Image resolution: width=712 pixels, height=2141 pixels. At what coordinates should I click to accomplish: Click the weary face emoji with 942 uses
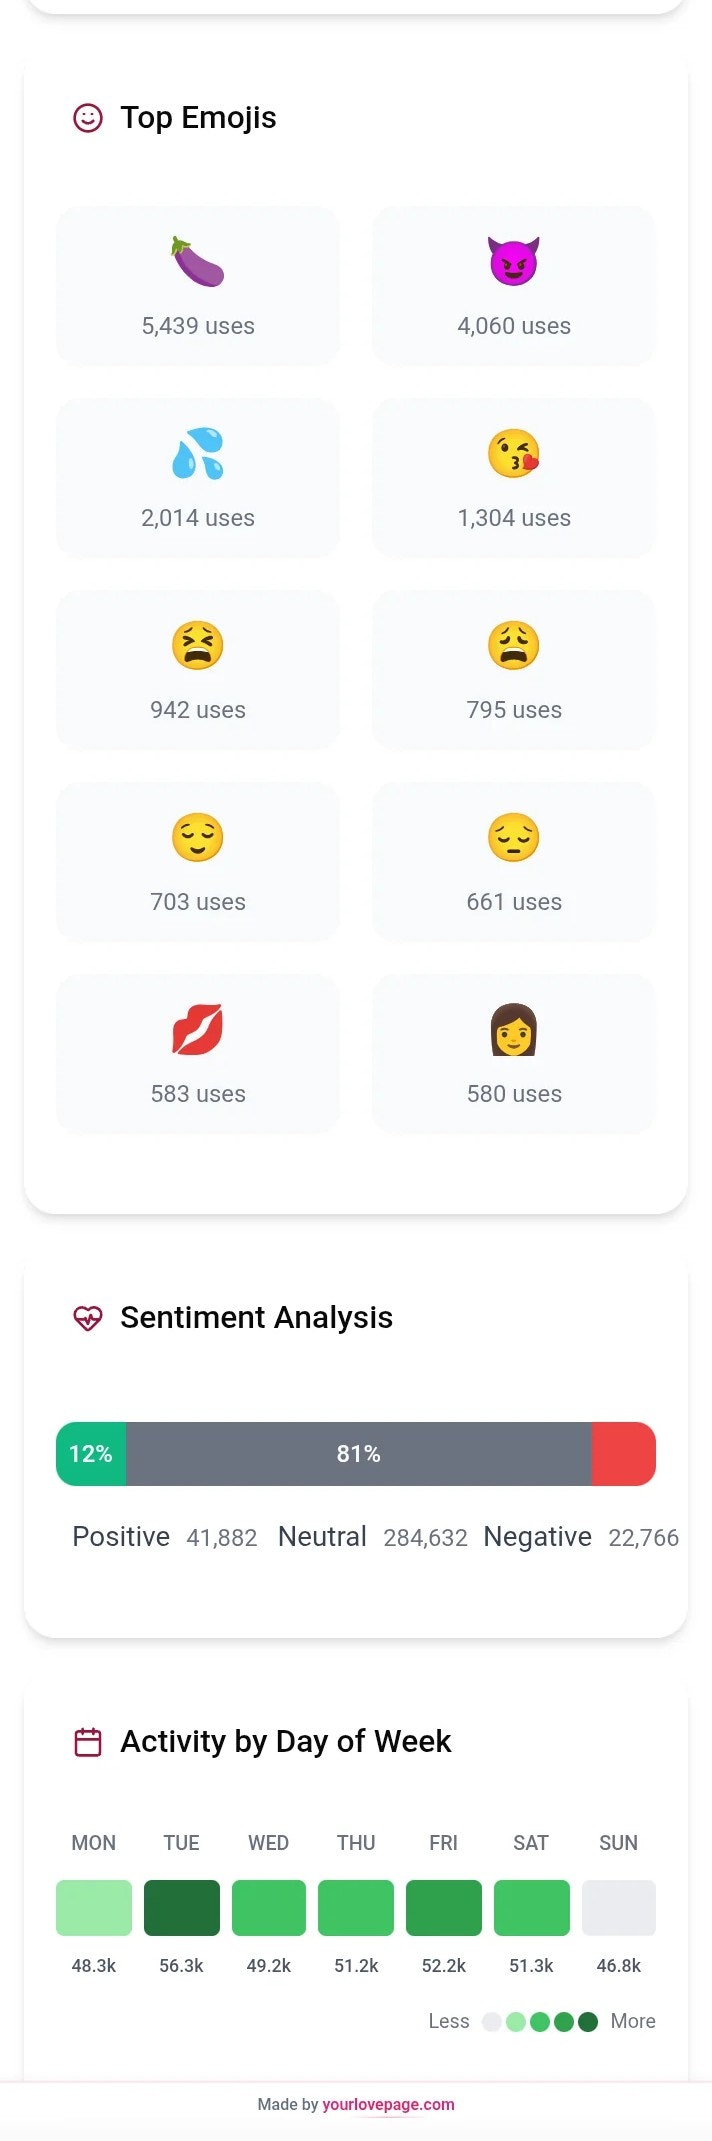(197, 668)
